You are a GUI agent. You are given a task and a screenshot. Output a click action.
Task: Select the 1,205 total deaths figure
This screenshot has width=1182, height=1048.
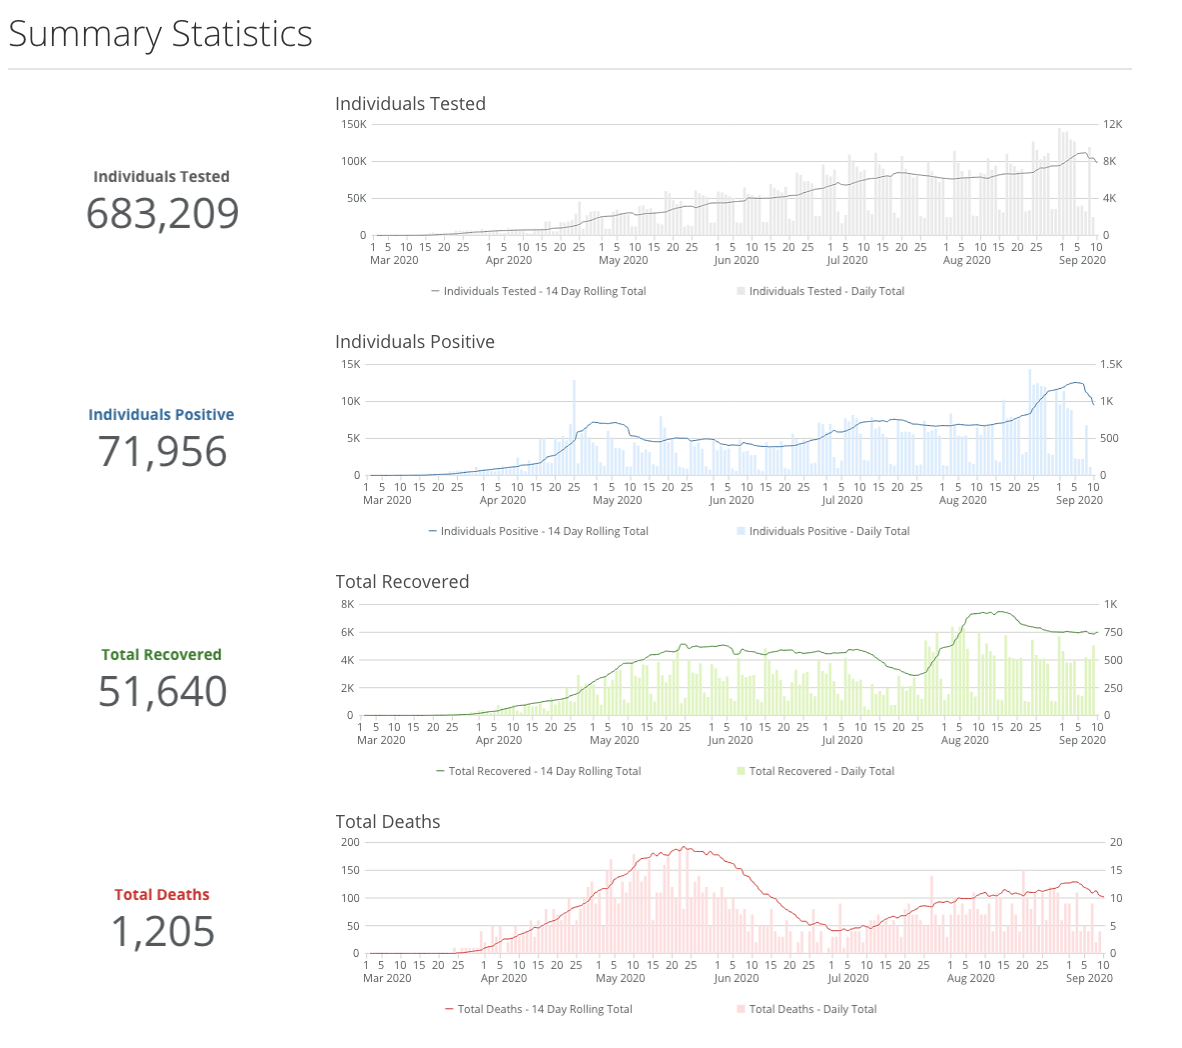[162, 932]
